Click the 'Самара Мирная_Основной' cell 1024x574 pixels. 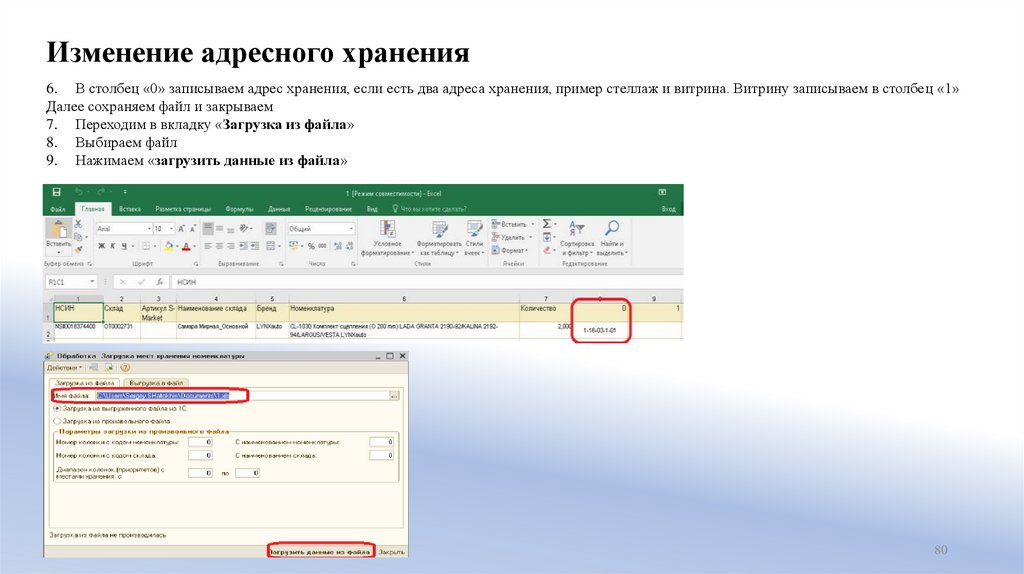(215, 330)
